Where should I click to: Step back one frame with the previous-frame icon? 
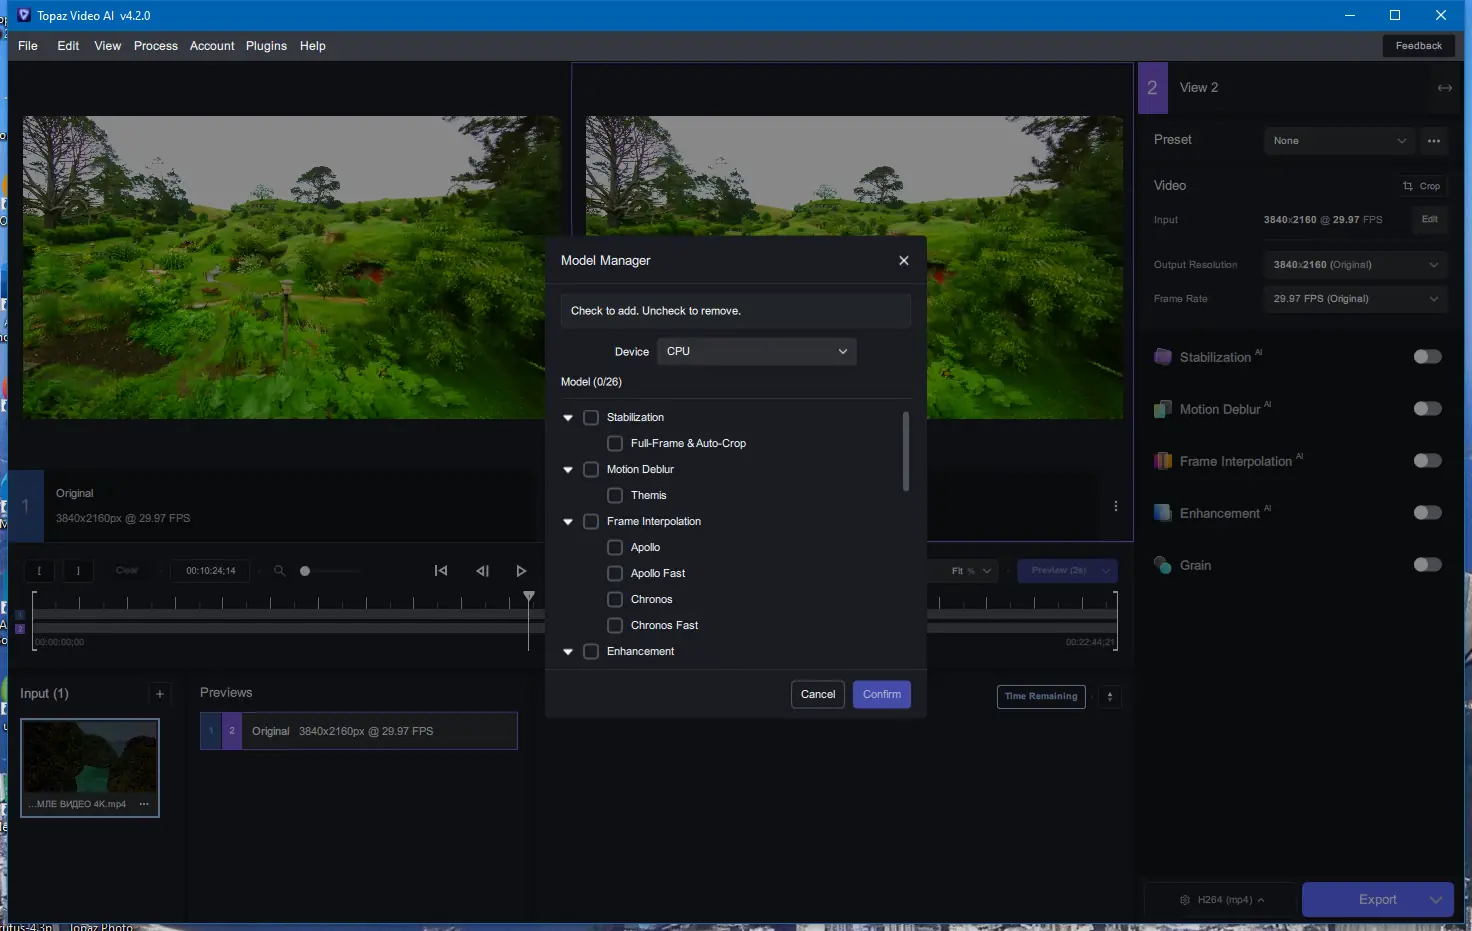[x=482, y=571]
